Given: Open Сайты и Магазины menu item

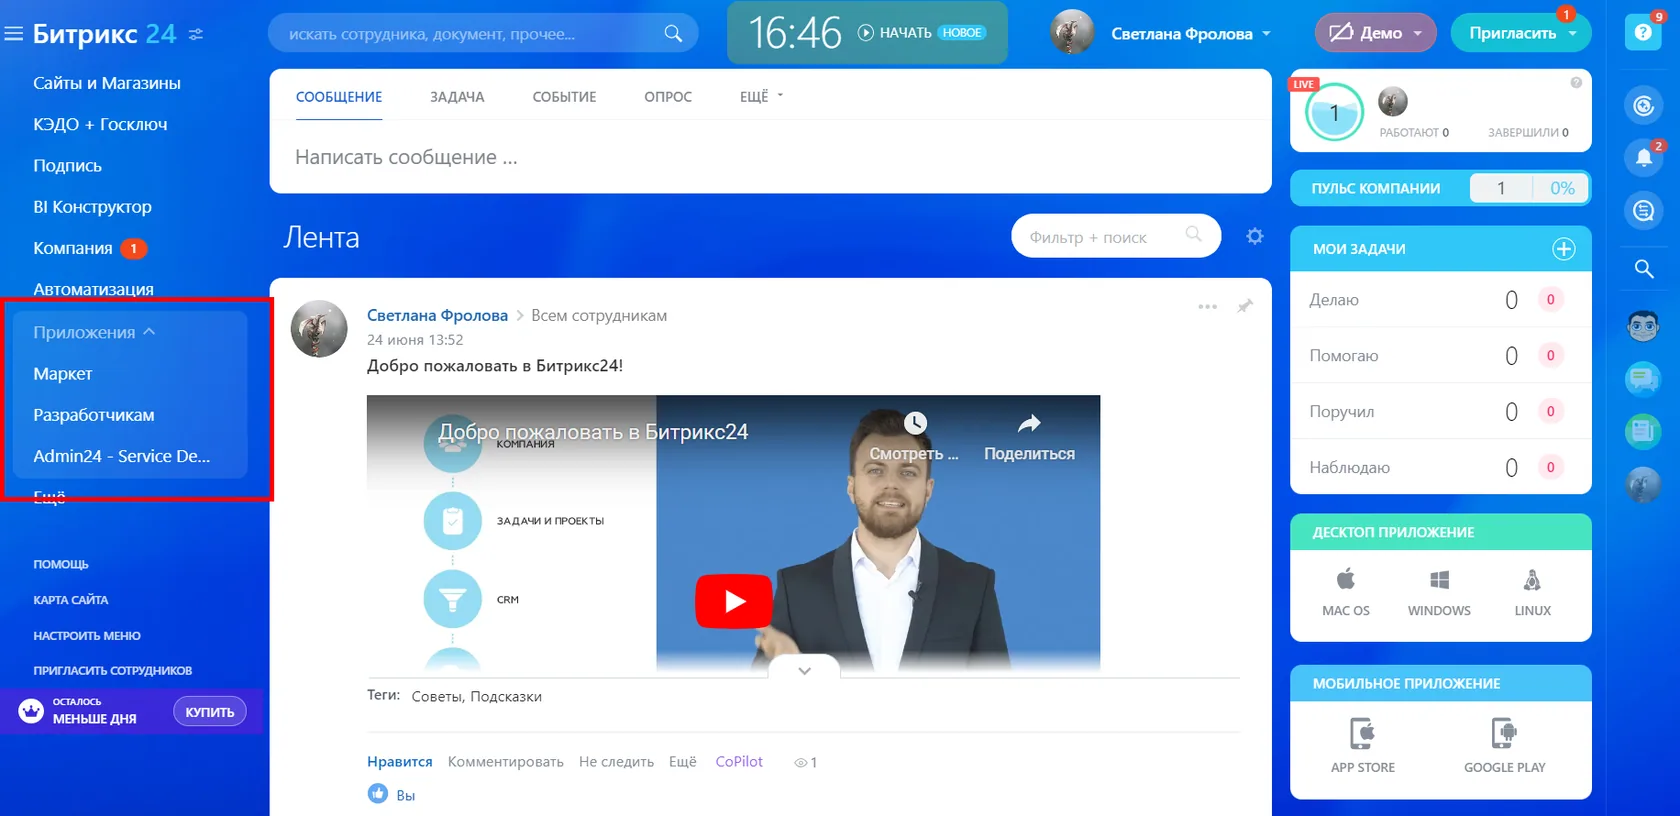Looking at the screenshot, I should tap(107, 83).
